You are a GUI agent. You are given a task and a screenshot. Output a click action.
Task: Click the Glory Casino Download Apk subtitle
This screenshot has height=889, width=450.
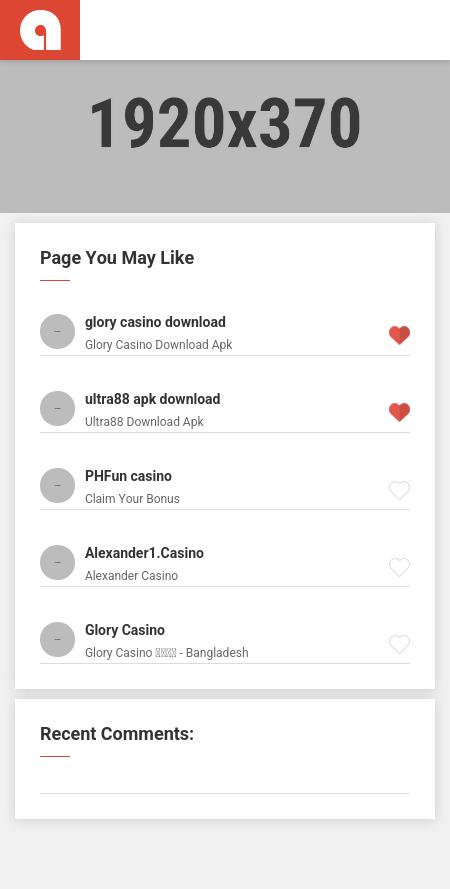coord(159,345)
